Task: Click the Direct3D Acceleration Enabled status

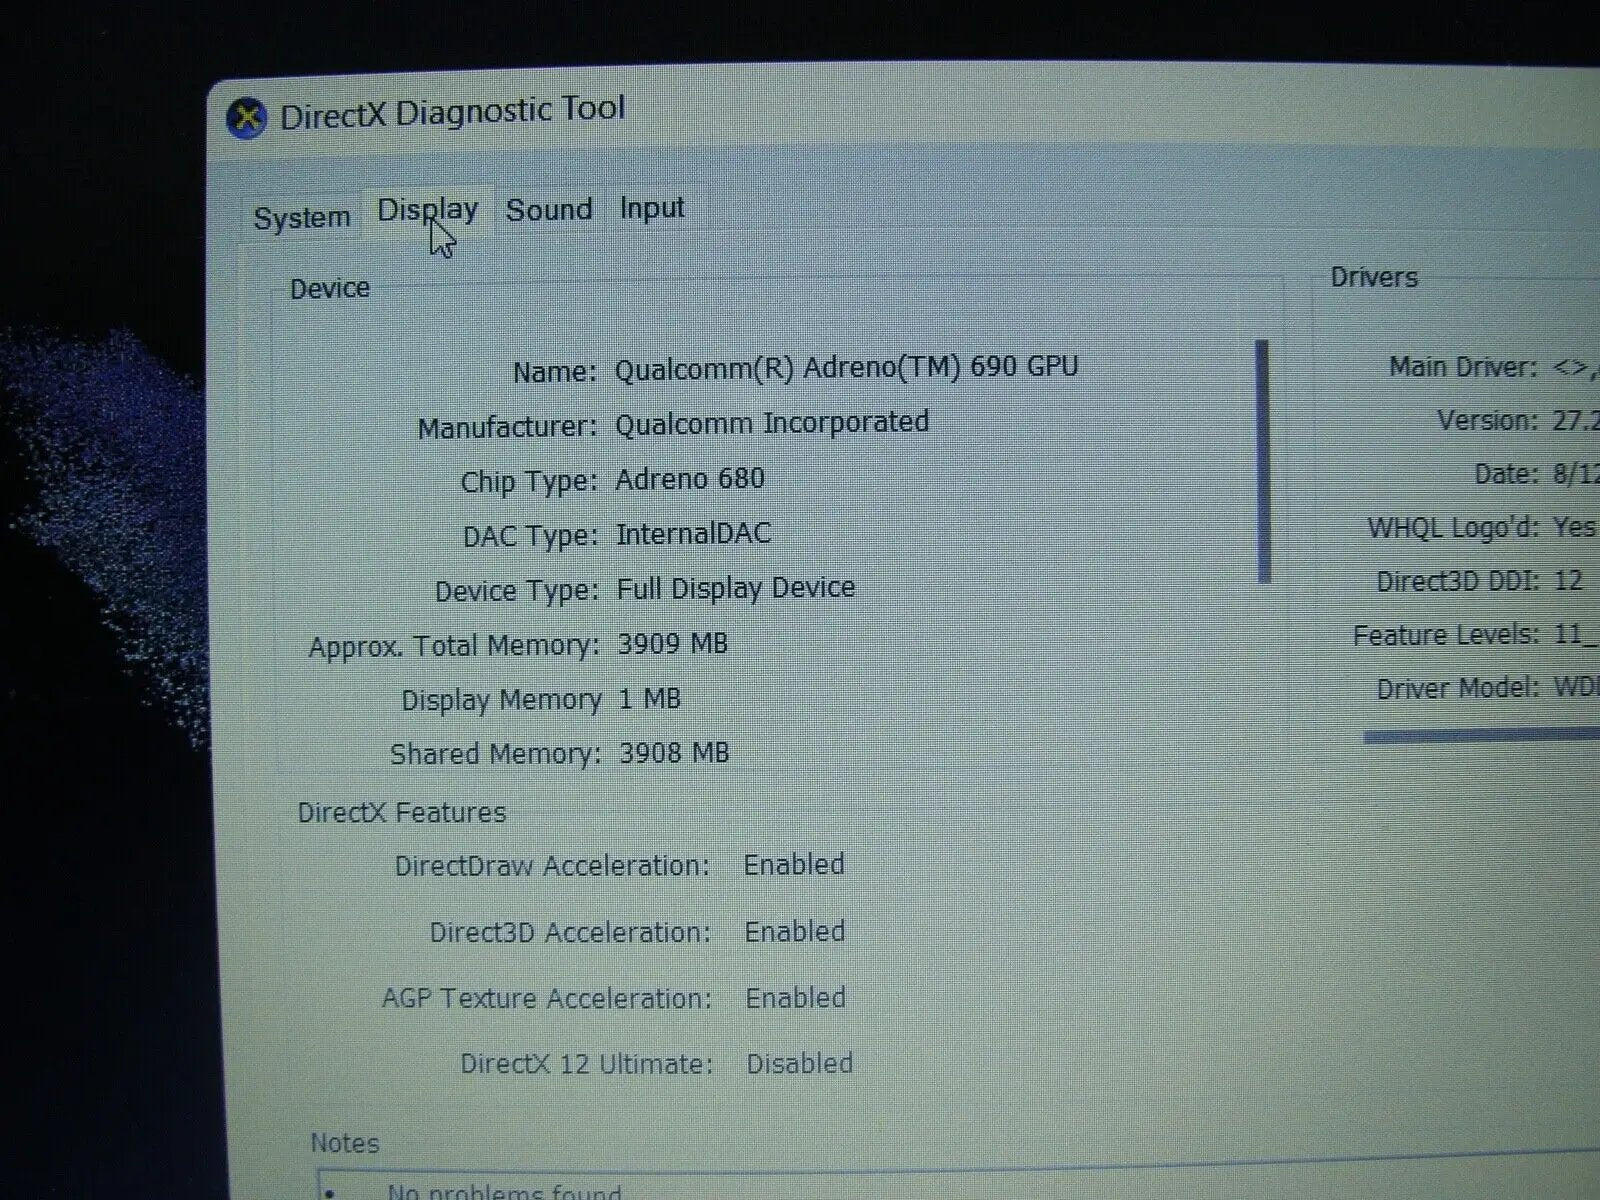Action: coord(795,932)
